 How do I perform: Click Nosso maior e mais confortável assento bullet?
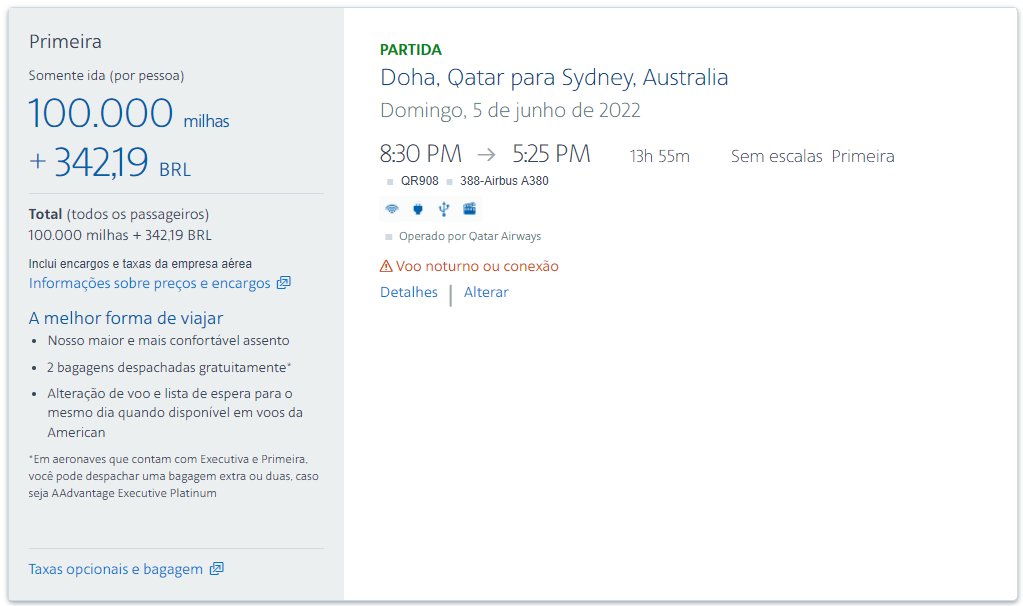pyautogui.click(x=168, y=341)
